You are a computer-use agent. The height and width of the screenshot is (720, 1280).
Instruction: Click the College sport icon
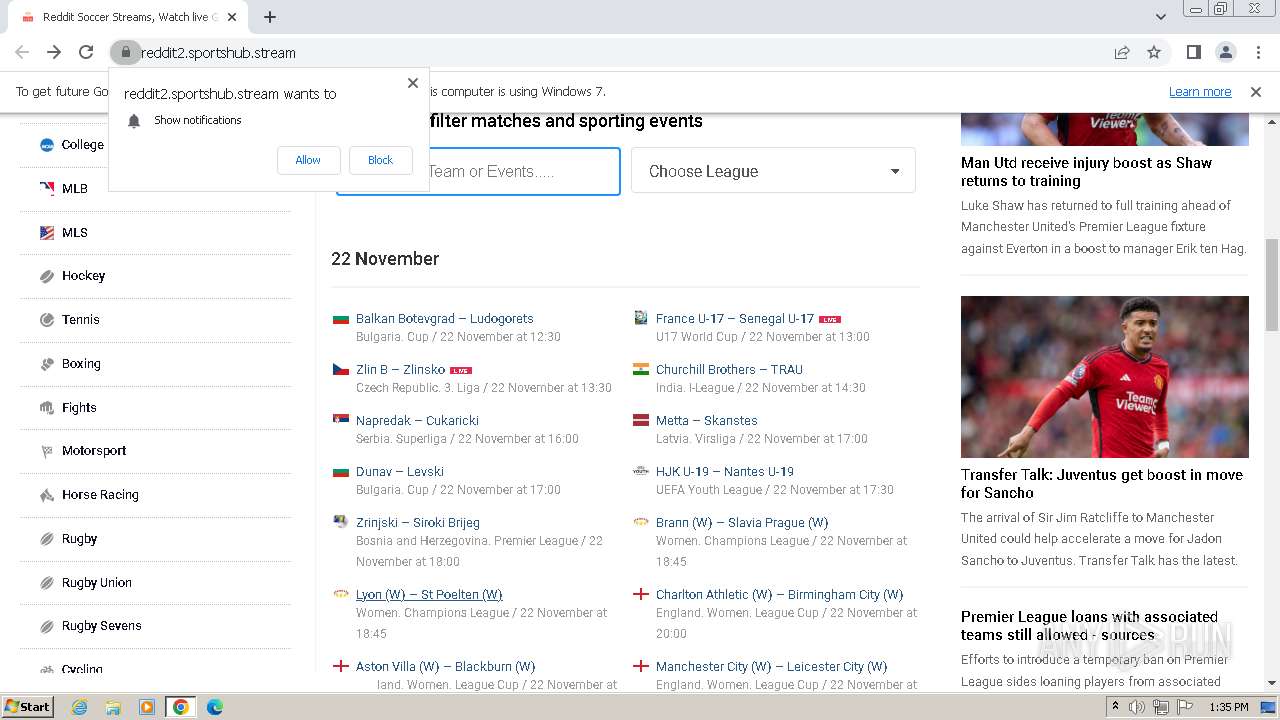[x=47, y=145]
